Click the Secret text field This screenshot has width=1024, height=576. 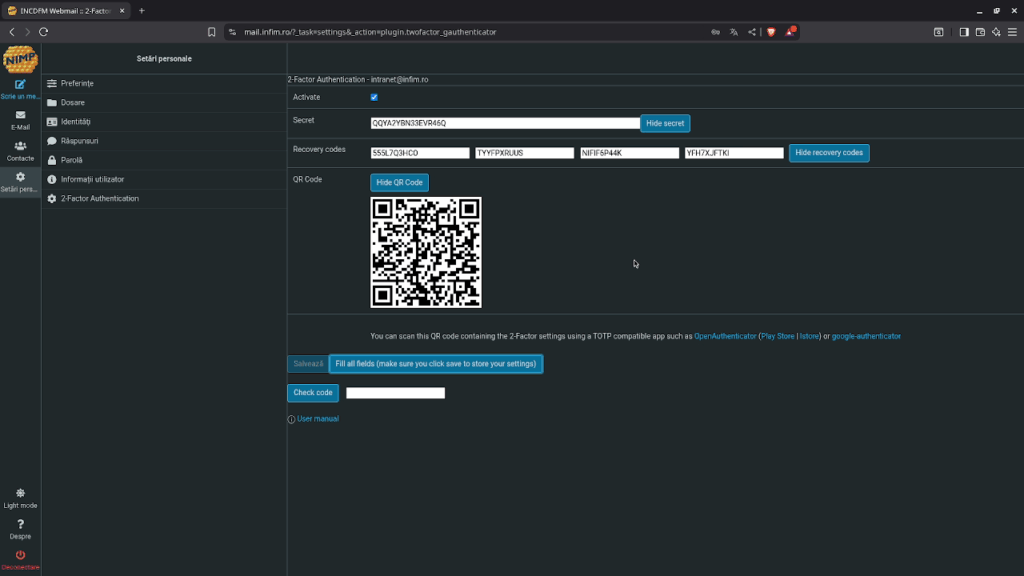[x=505, y=123]
